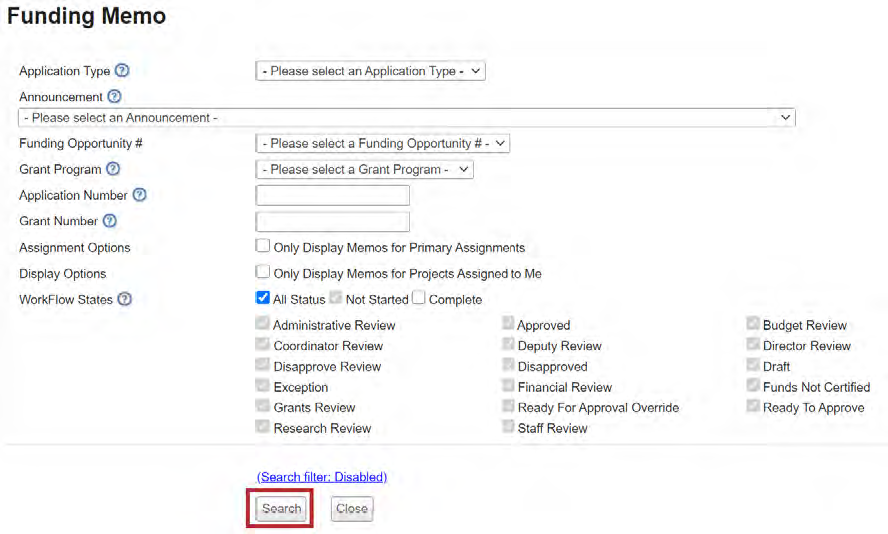Focus the Grant Number text box
Screen dimensions: 888x534
pos(332,222)
